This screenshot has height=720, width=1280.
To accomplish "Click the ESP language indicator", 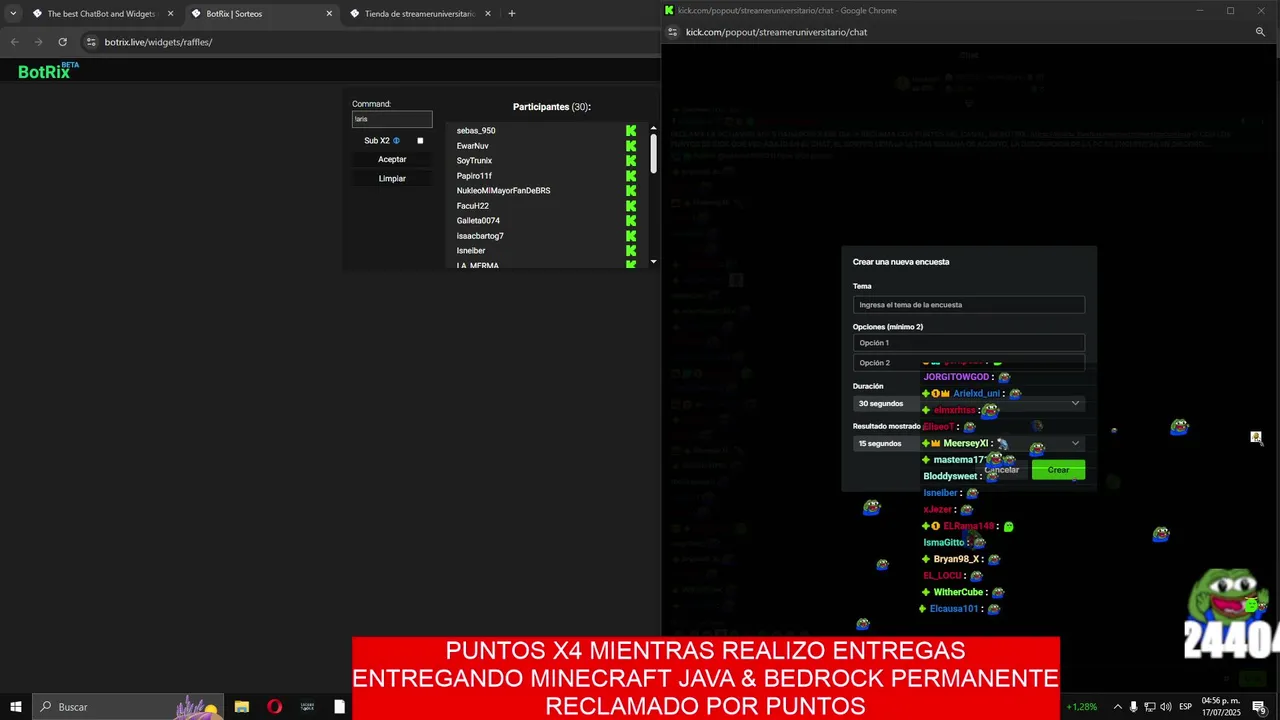I will coord(1185,707).
